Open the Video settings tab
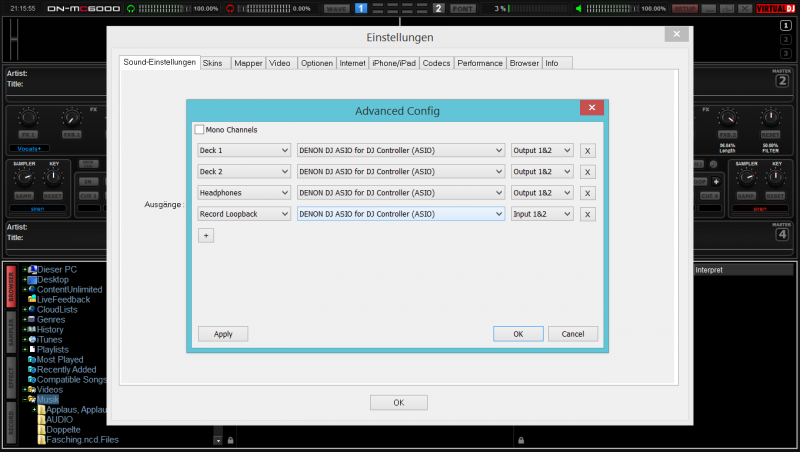Viewport: 800px width, 452px height. tap(280, 63)
